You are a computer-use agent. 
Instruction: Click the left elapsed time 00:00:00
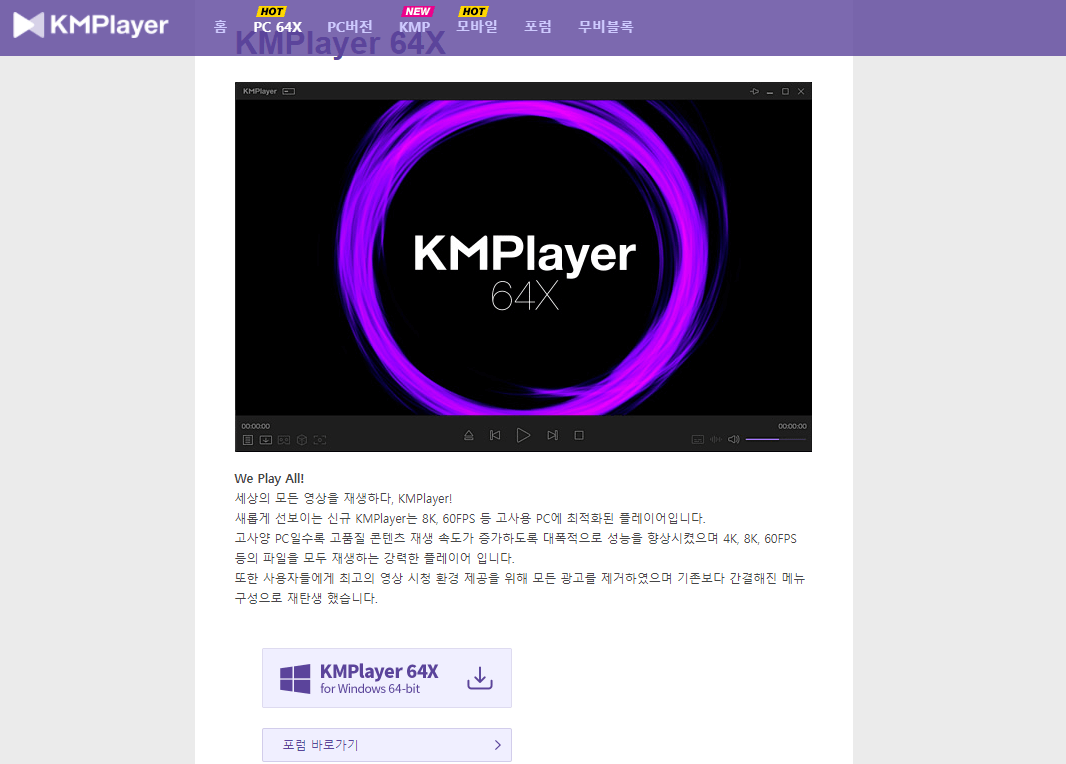[256, 426]
